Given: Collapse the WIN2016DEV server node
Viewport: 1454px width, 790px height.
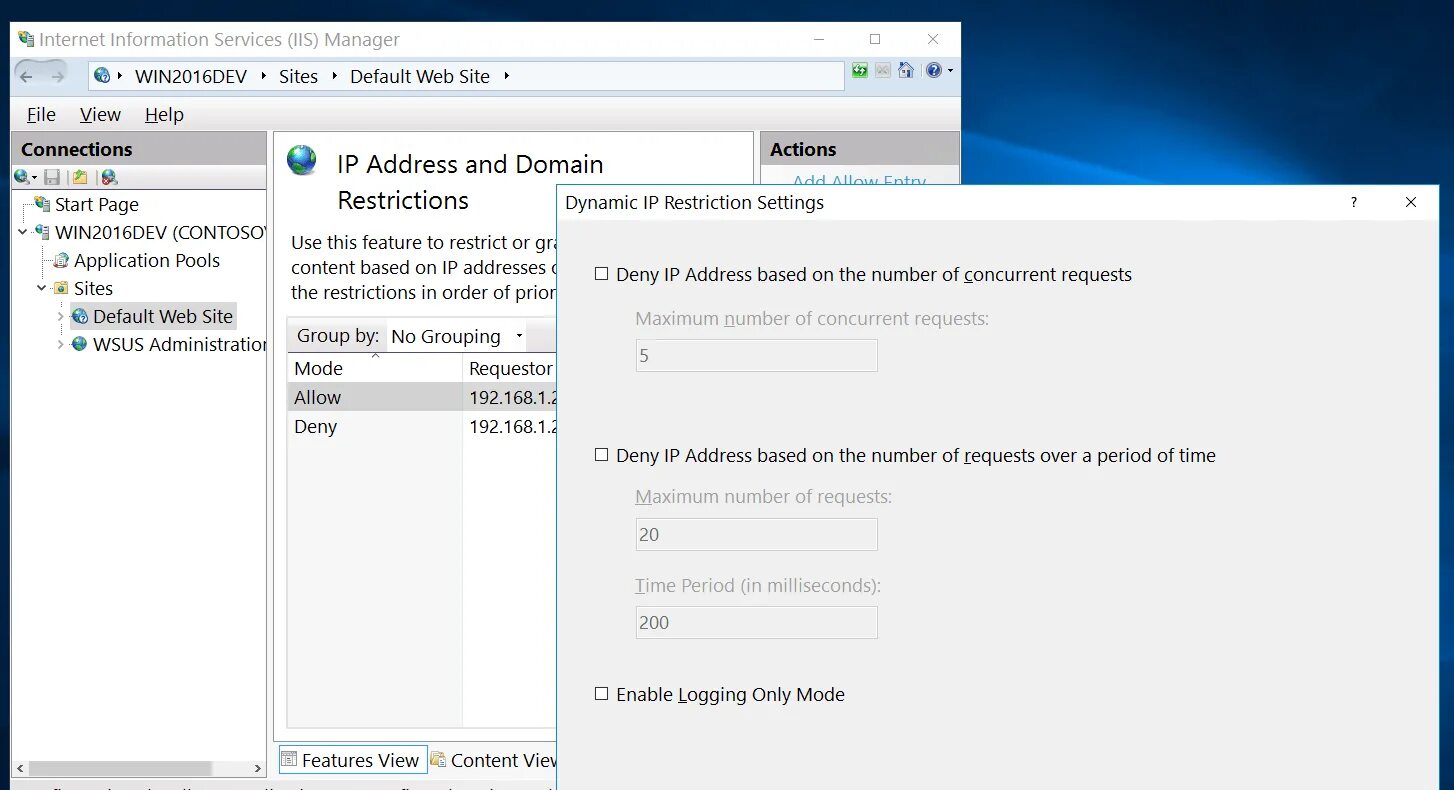Looking at the screenshot, I should (x=23, y=232).
